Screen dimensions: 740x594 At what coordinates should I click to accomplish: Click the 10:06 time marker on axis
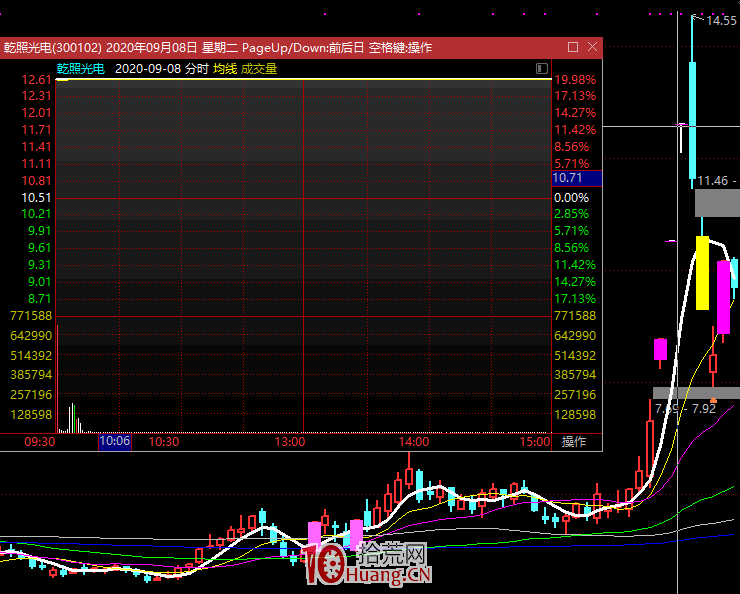point(114,441)
